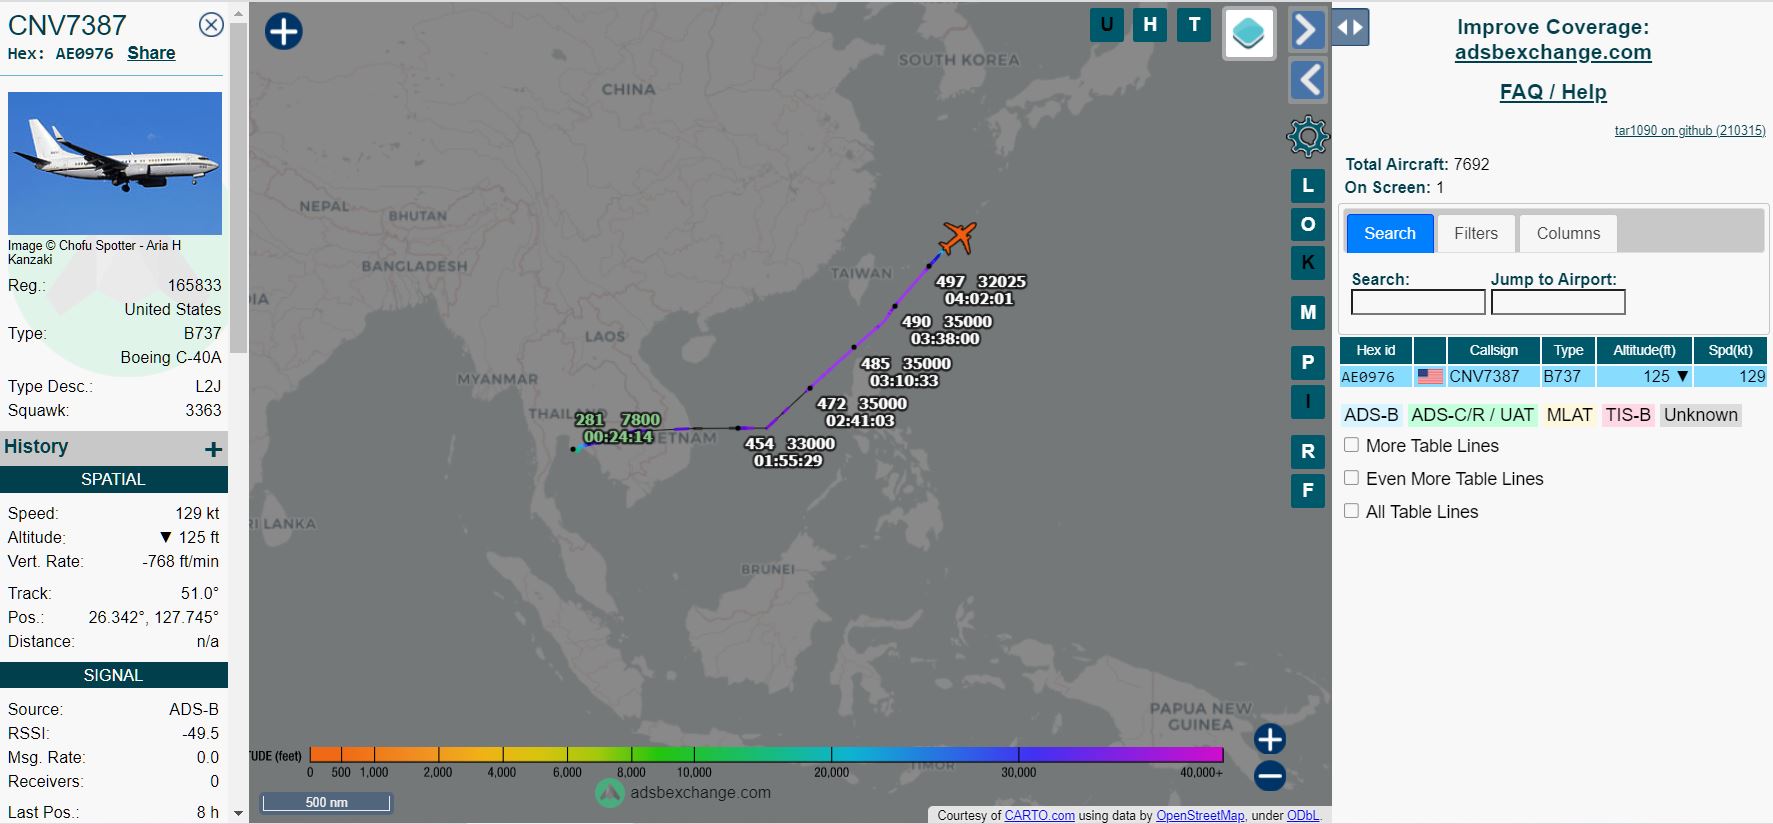This screenshot has width=1773, height=824.
Task: Toggle the O map option
Action: (1307, 224)
